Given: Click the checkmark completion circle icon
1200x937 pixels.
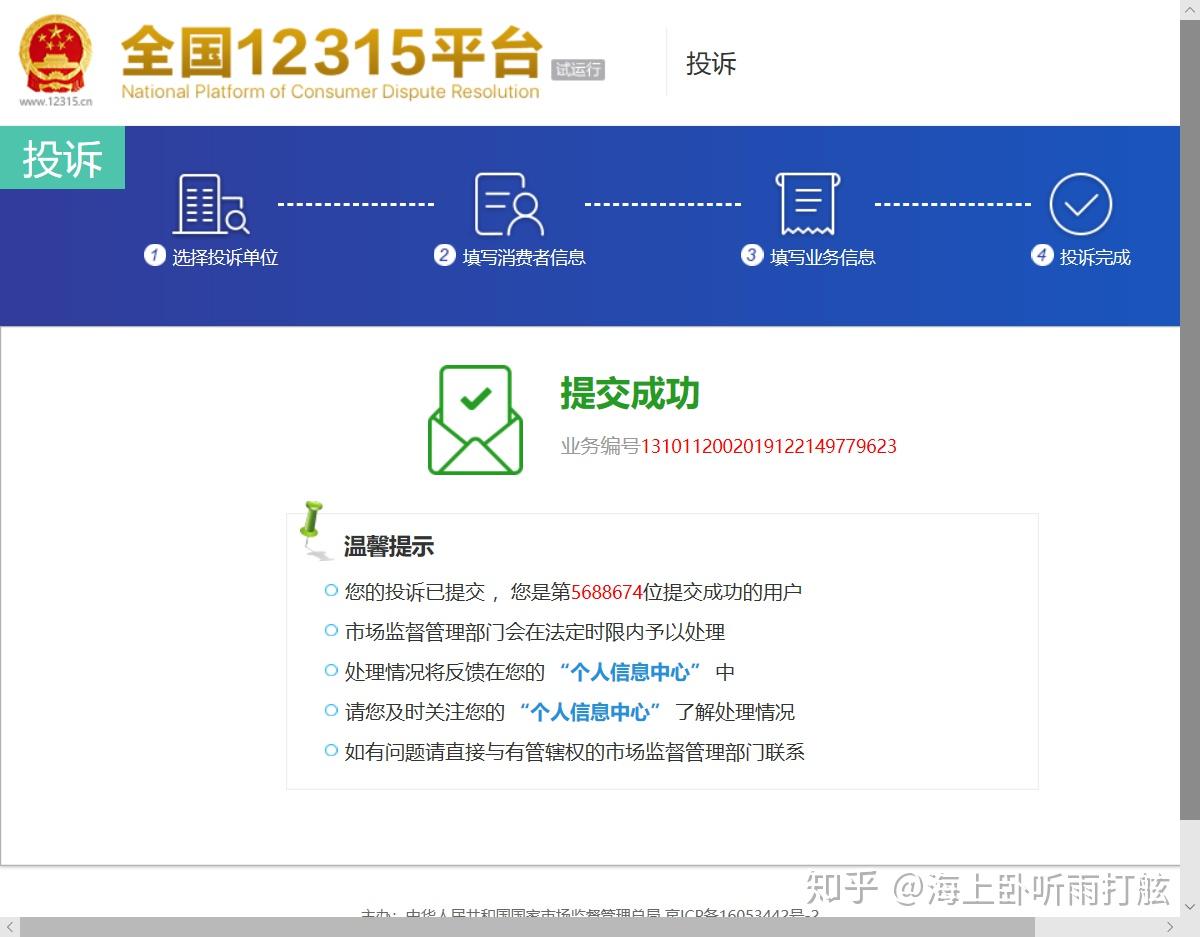Looking at the screenshot, I should click(x=1081, y=204).
